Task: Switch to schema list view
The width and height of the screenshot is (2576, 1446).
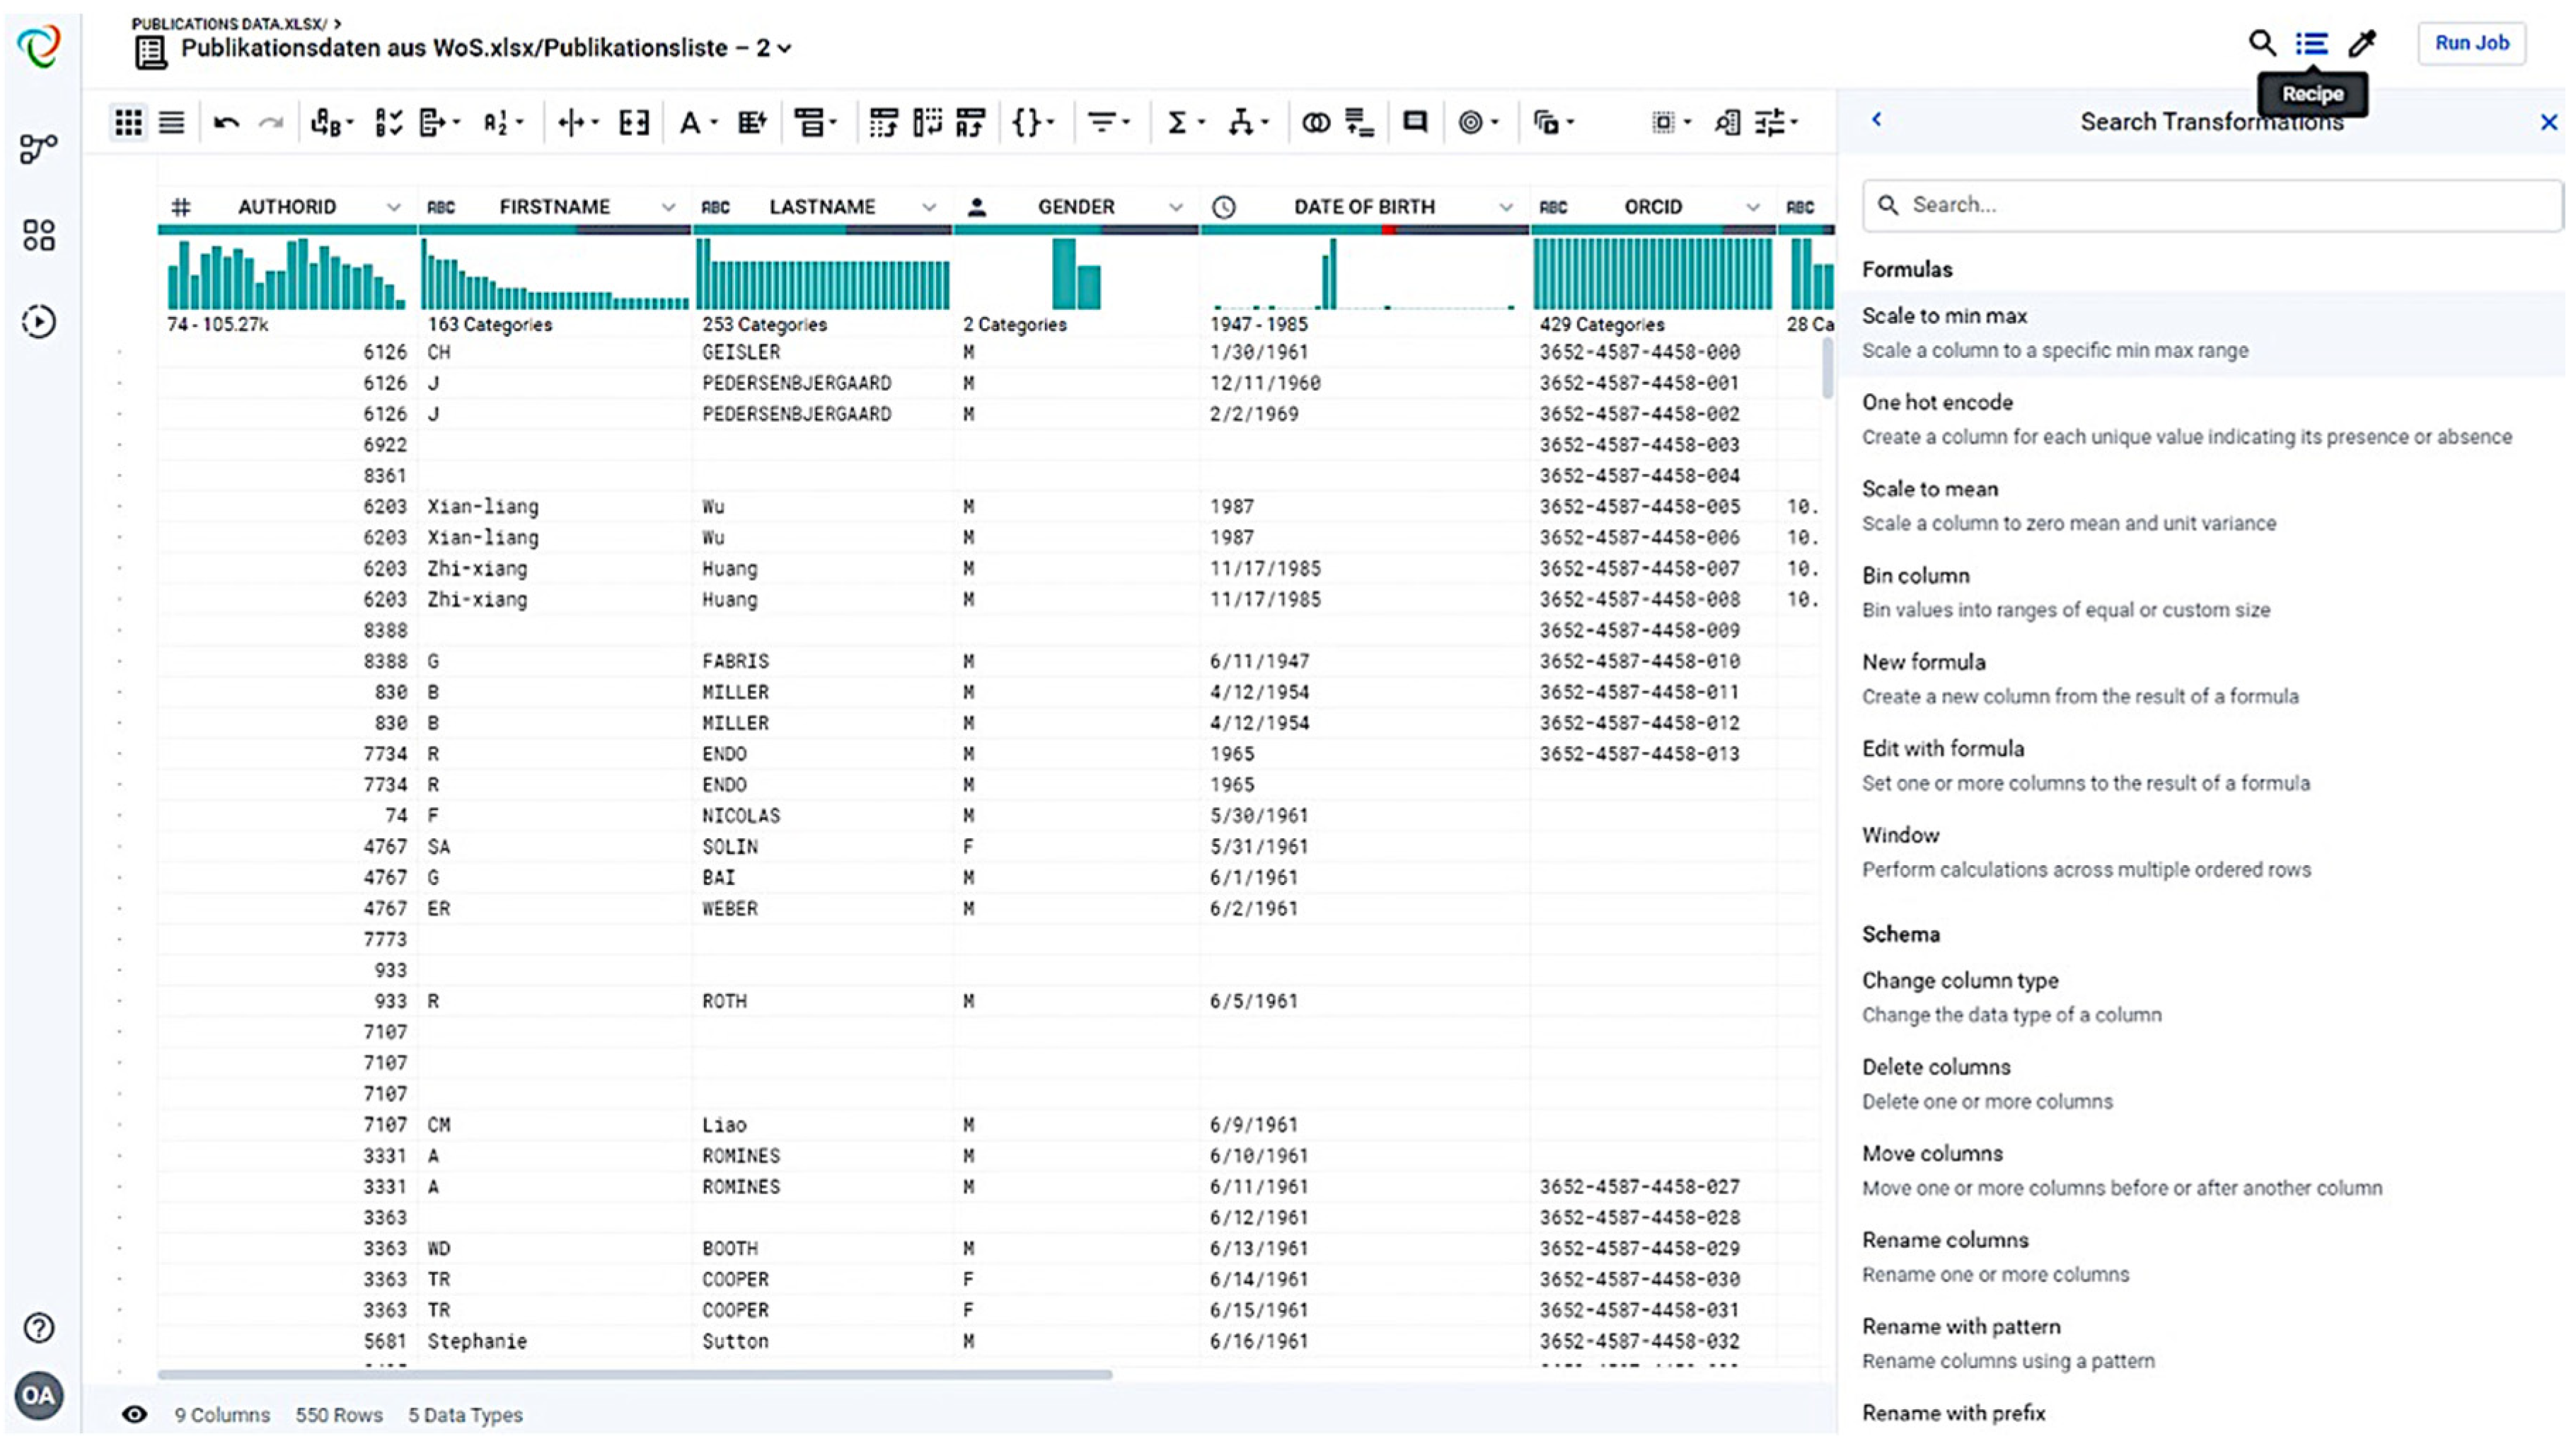Action: pyautogui.click(x=172, y=123)
